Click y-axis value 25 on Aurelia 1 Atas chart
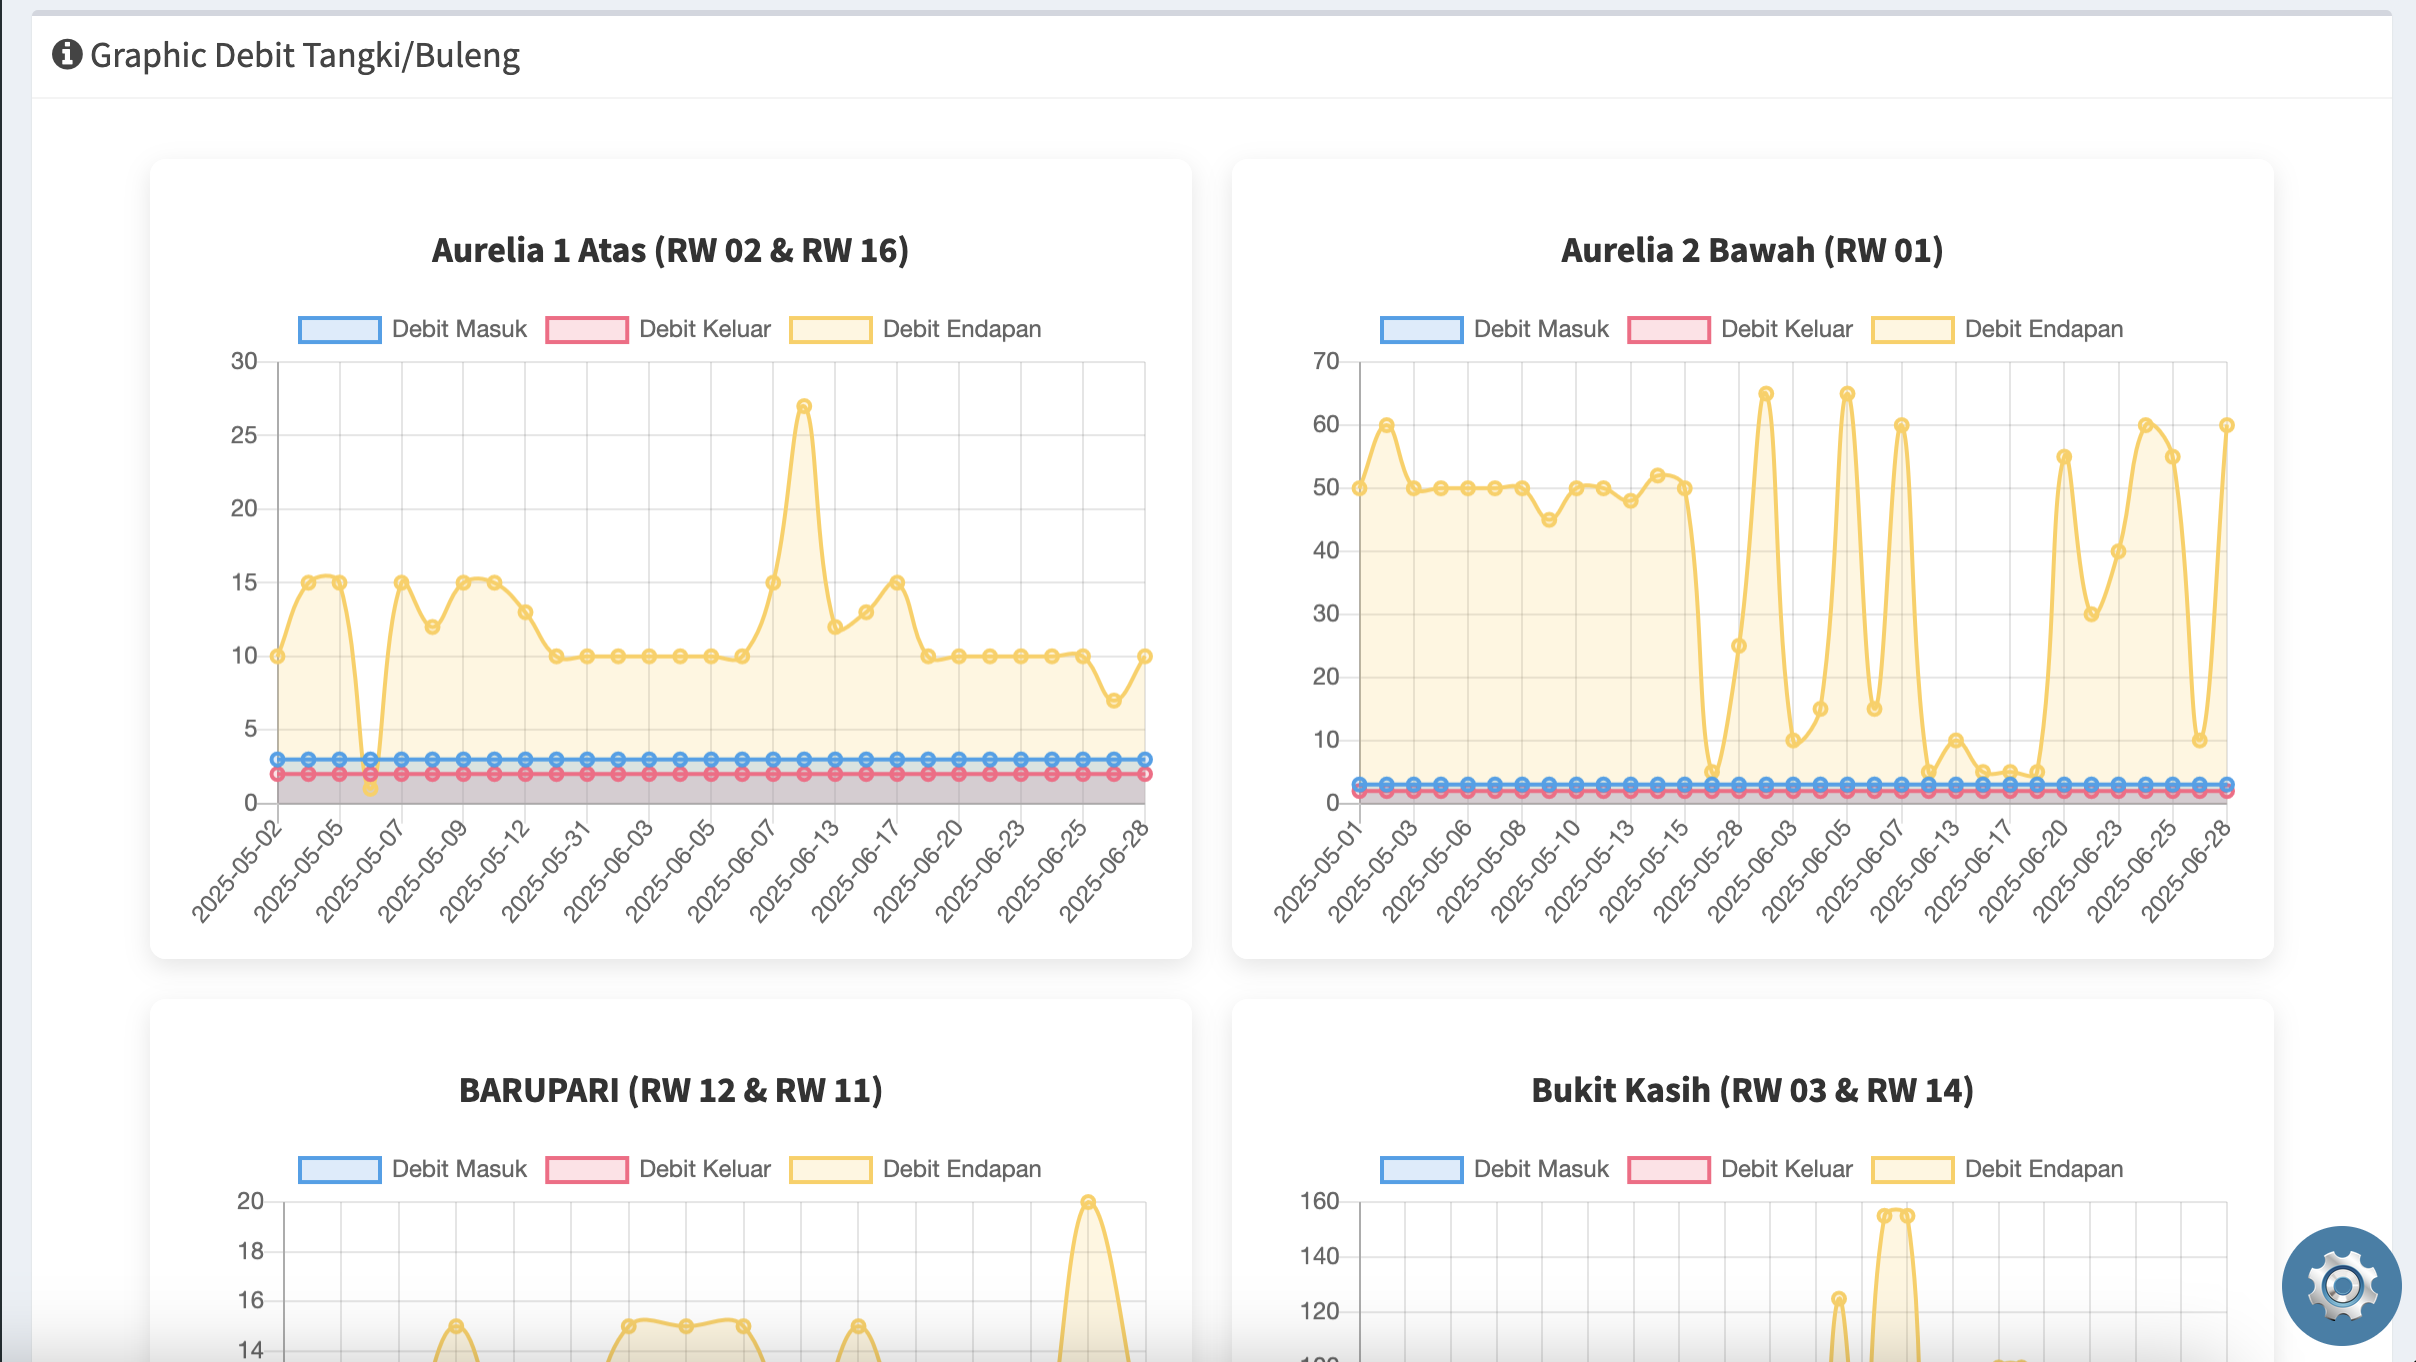The width and height of the screenshot is (2416, 1362). click(244, 435)
